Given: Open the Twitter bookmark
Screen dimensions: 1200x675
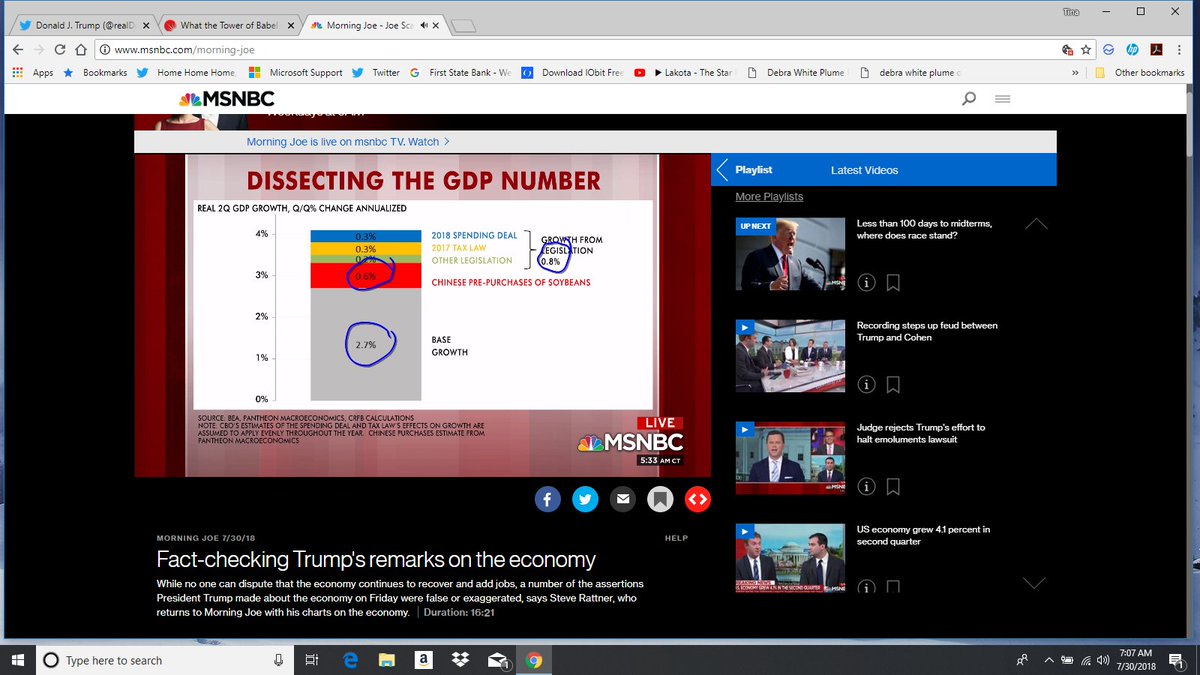Looking at the screenshot, I should pos(376,72).
